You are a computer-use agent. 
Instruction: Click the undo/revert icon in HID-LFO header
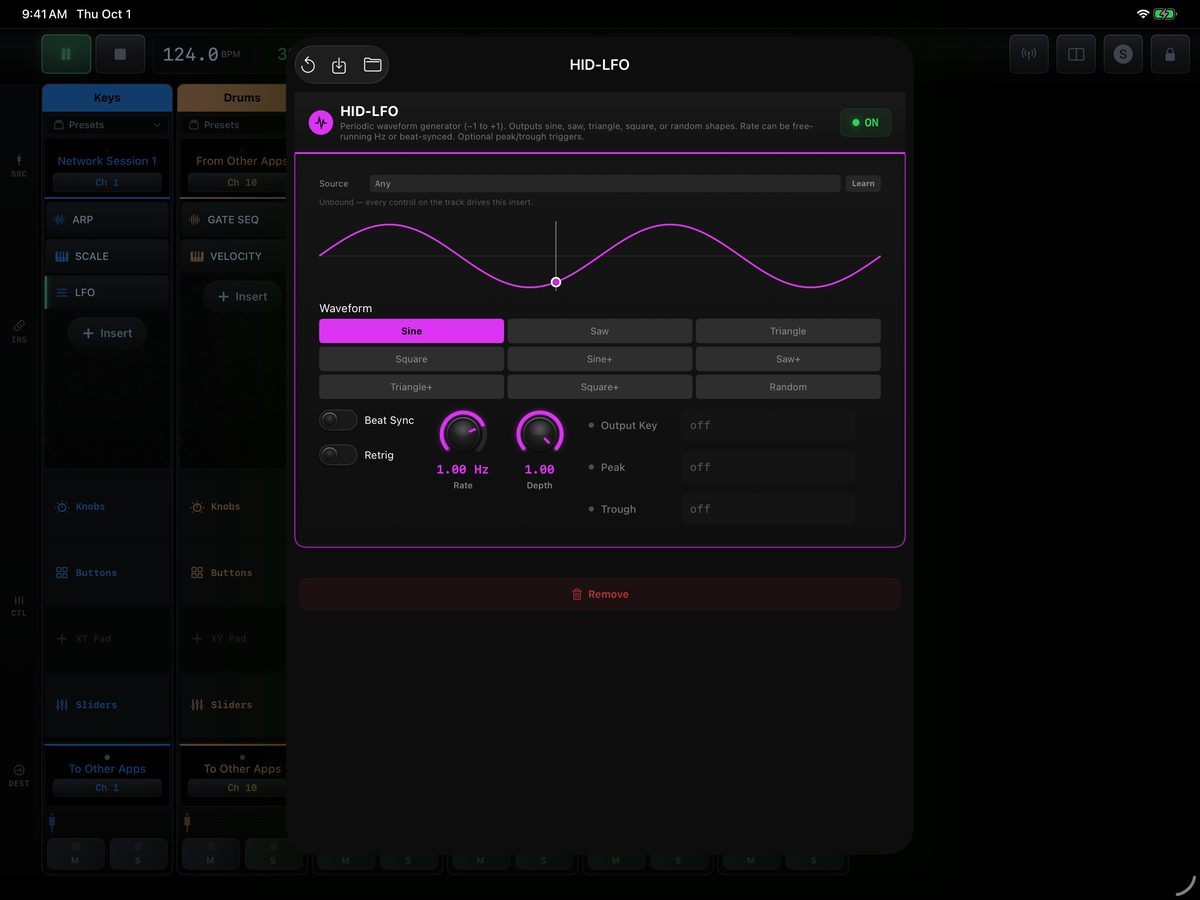(308, 65)
